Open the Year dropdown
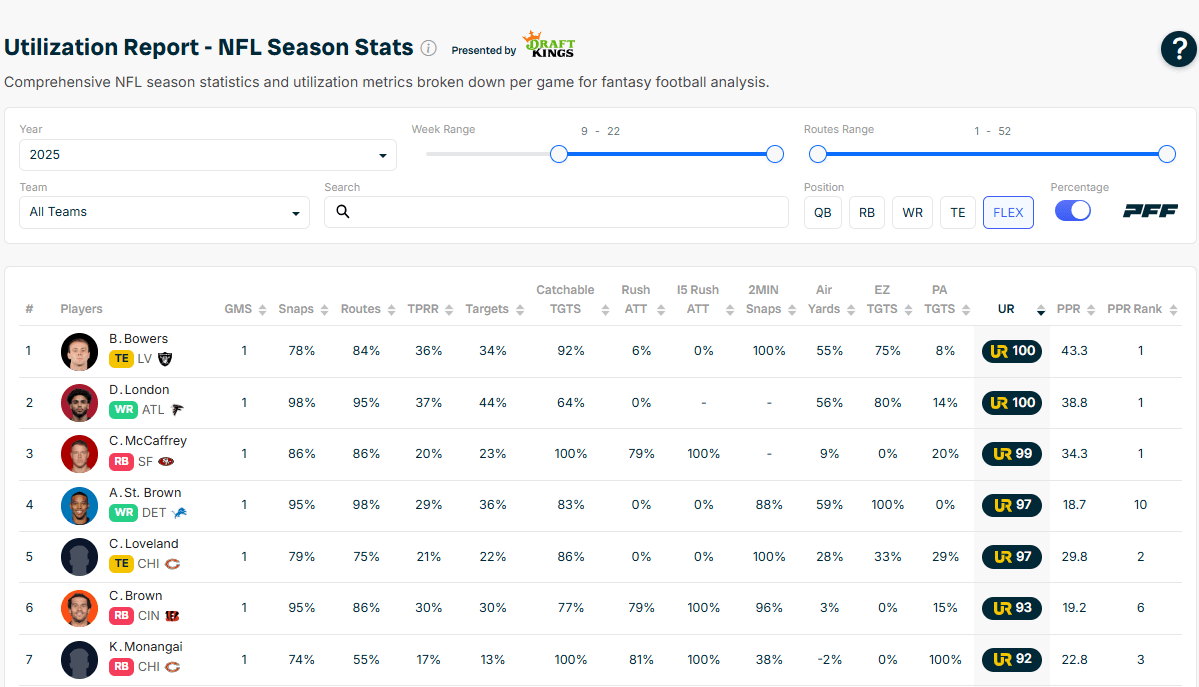Viewport: 1199px width, 687px height. [x=208, y=155]
